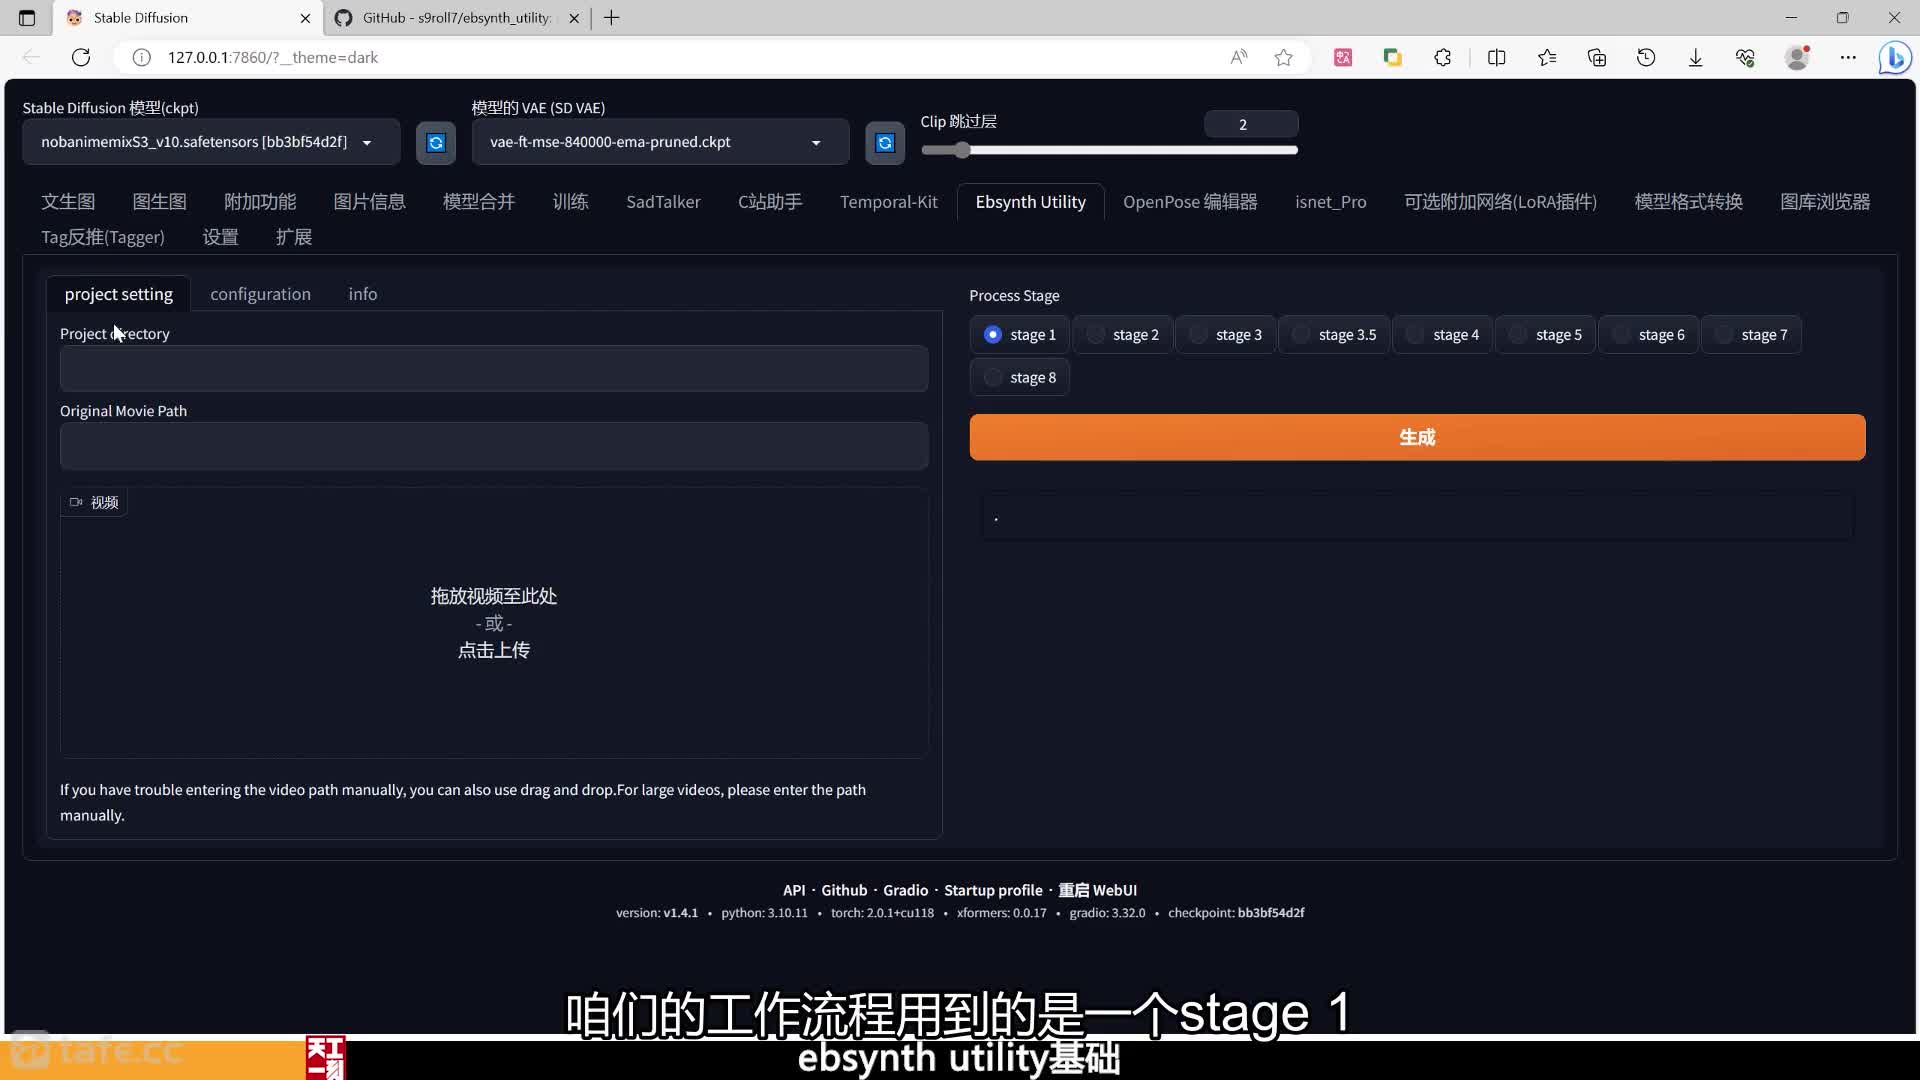Open the SD VAE model dropdown
This screenshot has width=1920, height=1080.
click(x=660, y=142)
